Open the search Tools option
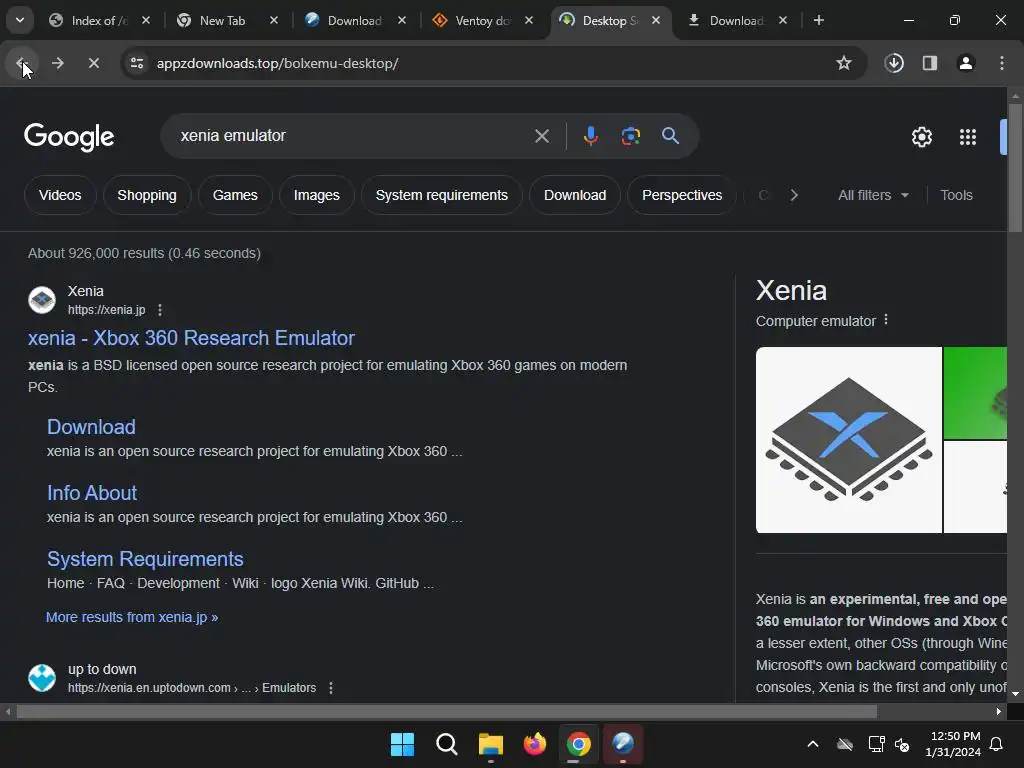 [956, 195]
